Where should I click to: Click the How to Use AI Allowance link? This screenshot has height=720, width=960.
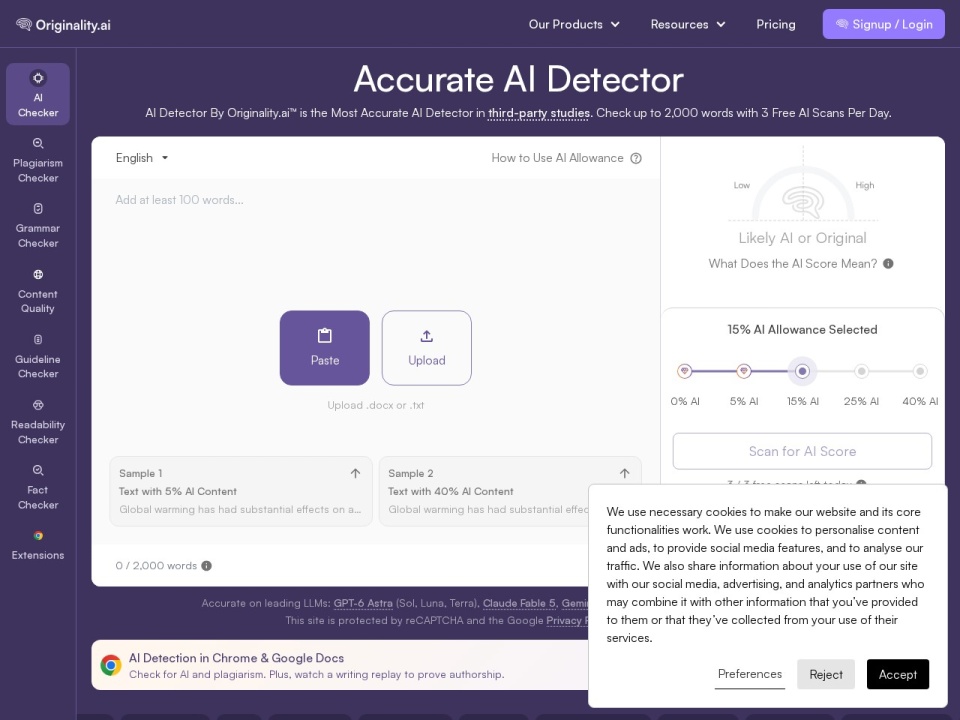(557, 158)
